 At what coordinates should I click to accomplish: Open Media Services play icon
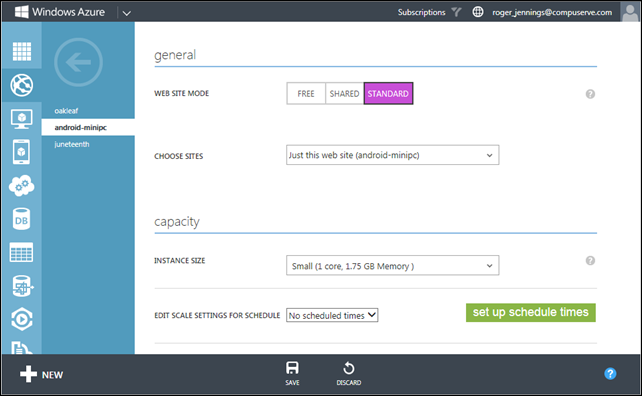[x=22, y=319]
